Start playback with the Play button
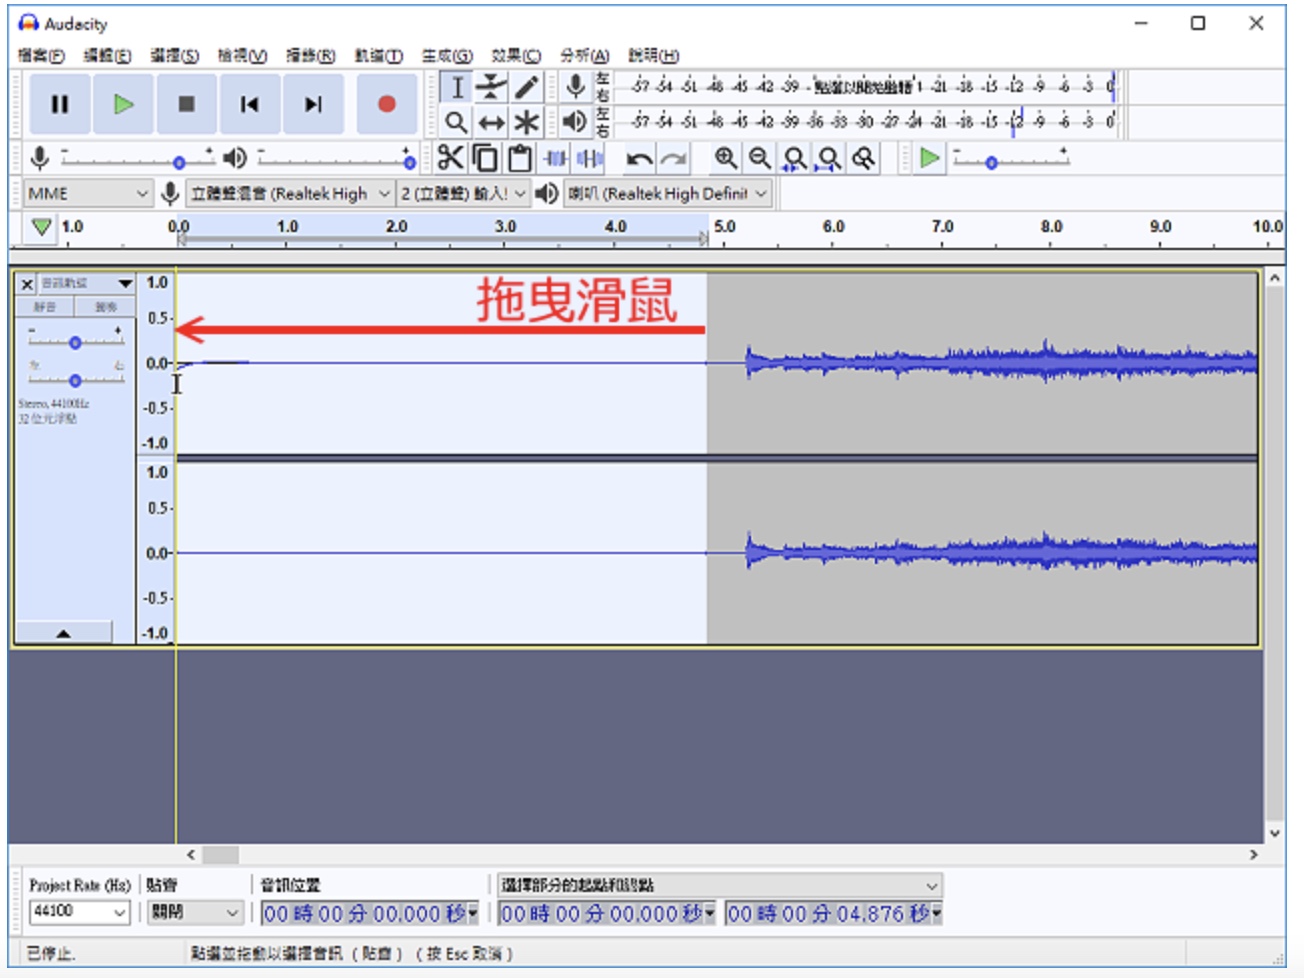Image resolution: width=1304 pixels, height=978 pixels. 123,104
